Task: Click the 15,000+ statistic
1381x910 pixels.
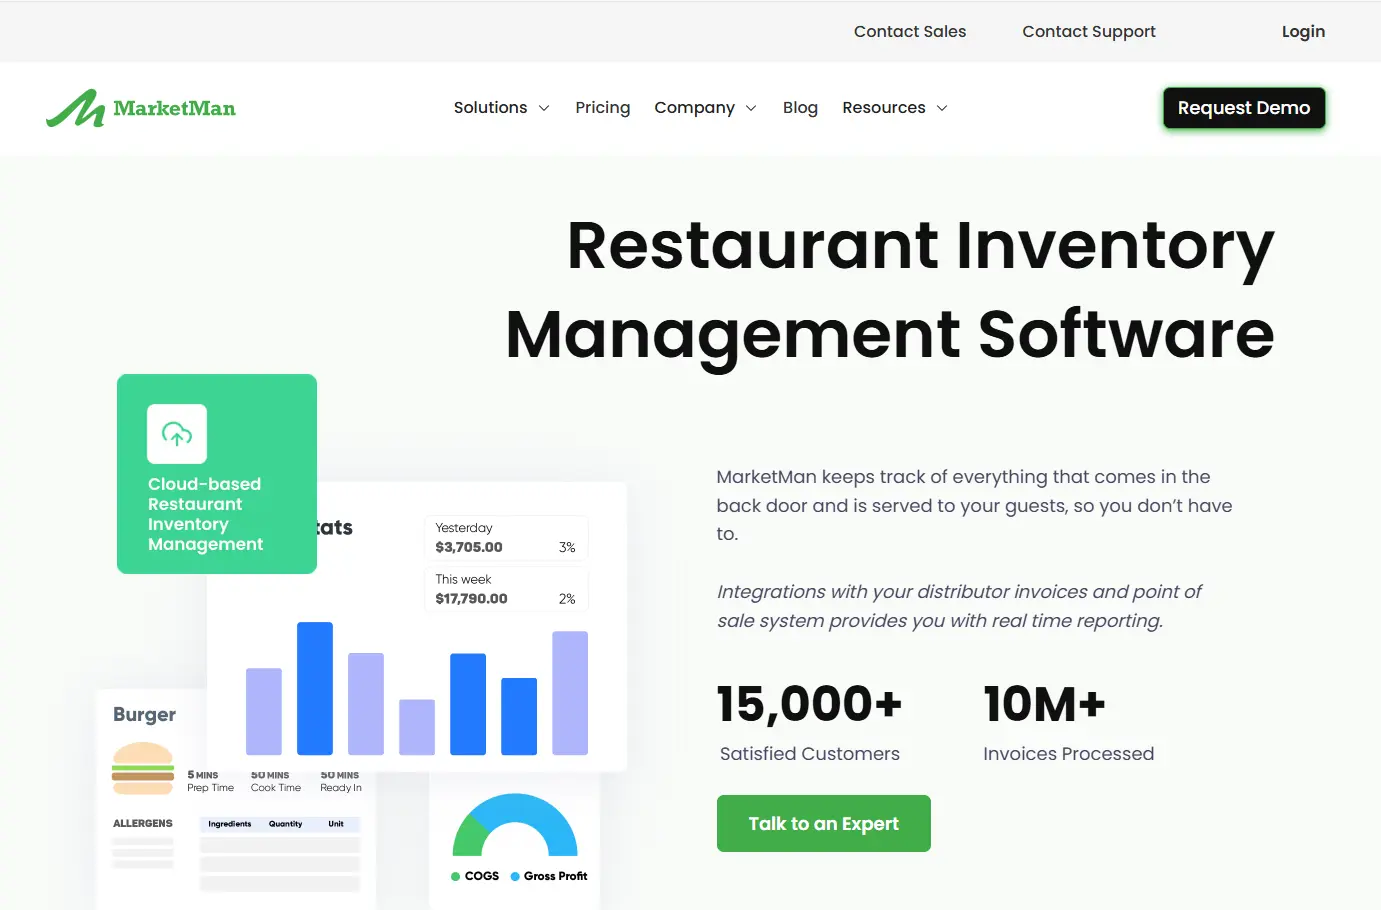Action: click(x=810, y=703)
